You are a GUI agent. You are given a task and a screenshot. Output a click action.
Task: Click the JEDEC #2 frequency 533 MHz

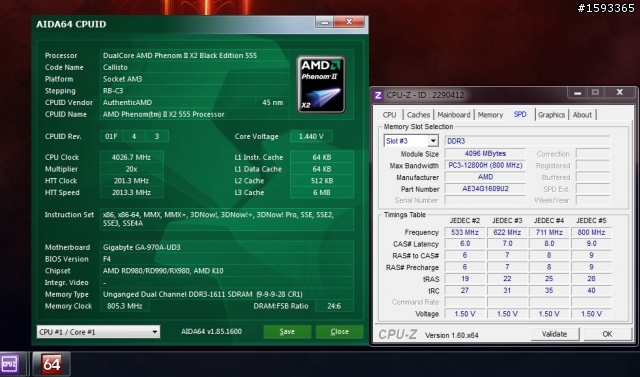click(x=464, y=232)
